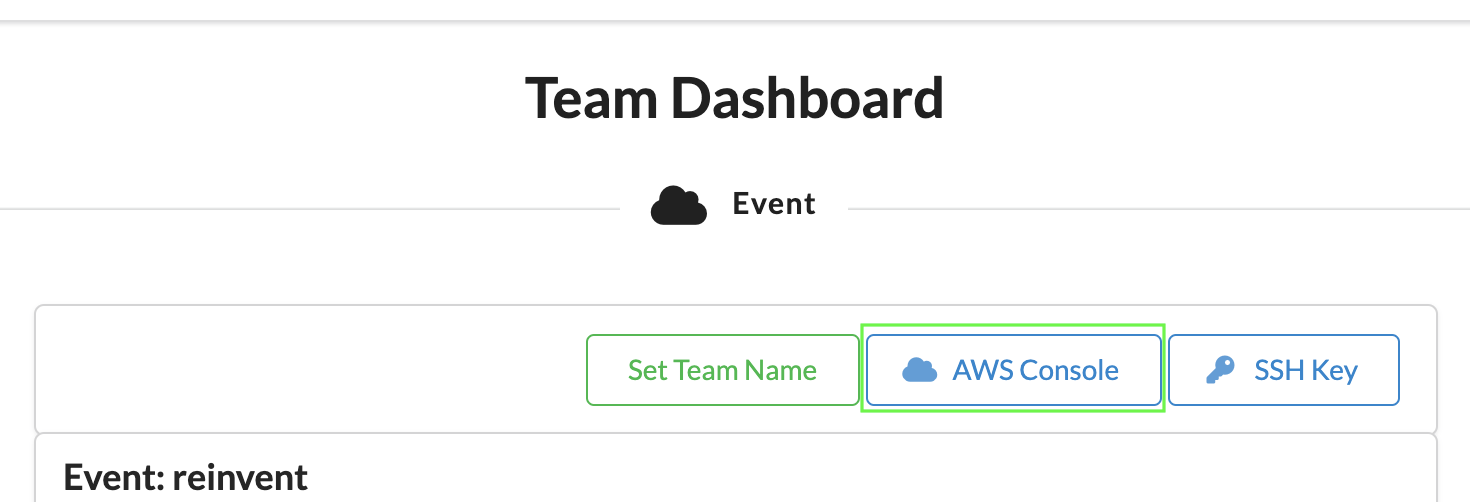Click the 'Event: reinvent' heading

(186, 477)
